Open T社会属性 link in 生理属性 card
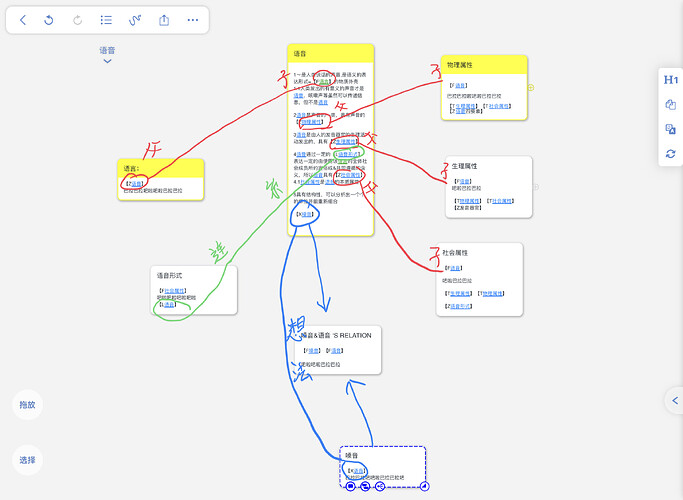683x500 pixels. pyautogui.click(x=502, y=201)
